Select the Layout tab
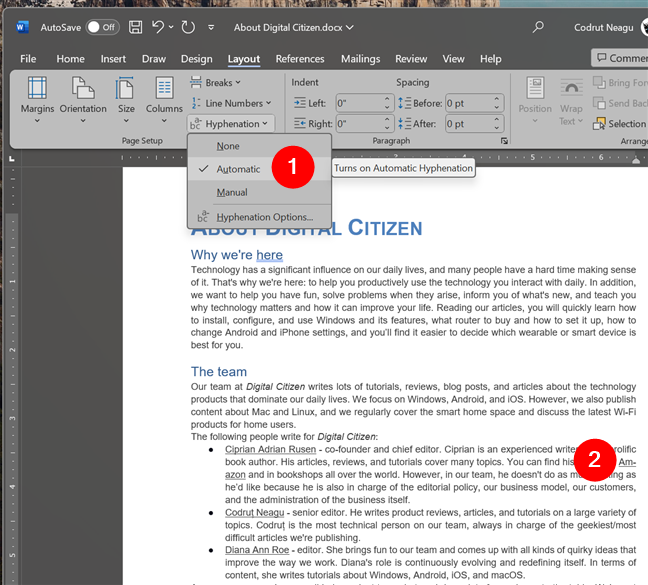648x585 pixels. [244, 59]
